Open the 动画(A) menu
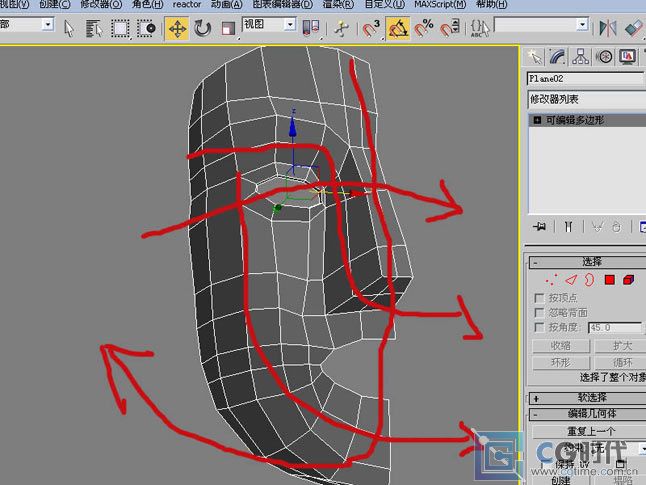Viewport: 646px width, 485px height. point(226,5)
